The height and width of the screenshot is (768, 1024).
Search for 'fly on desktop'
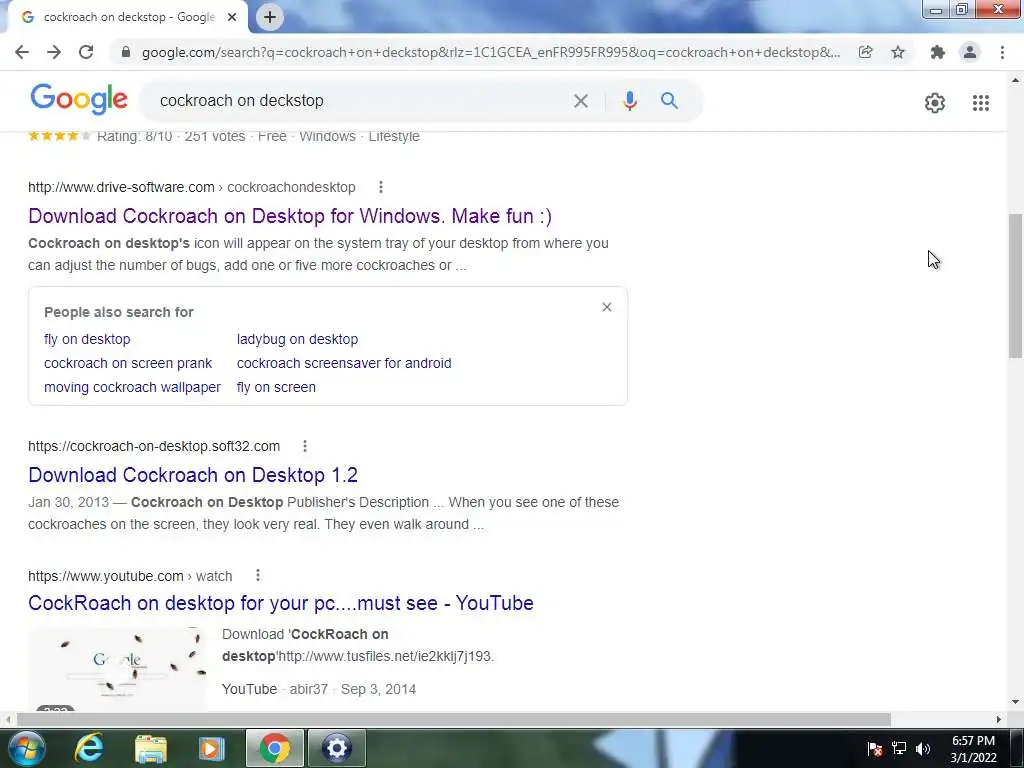point(87,339)
